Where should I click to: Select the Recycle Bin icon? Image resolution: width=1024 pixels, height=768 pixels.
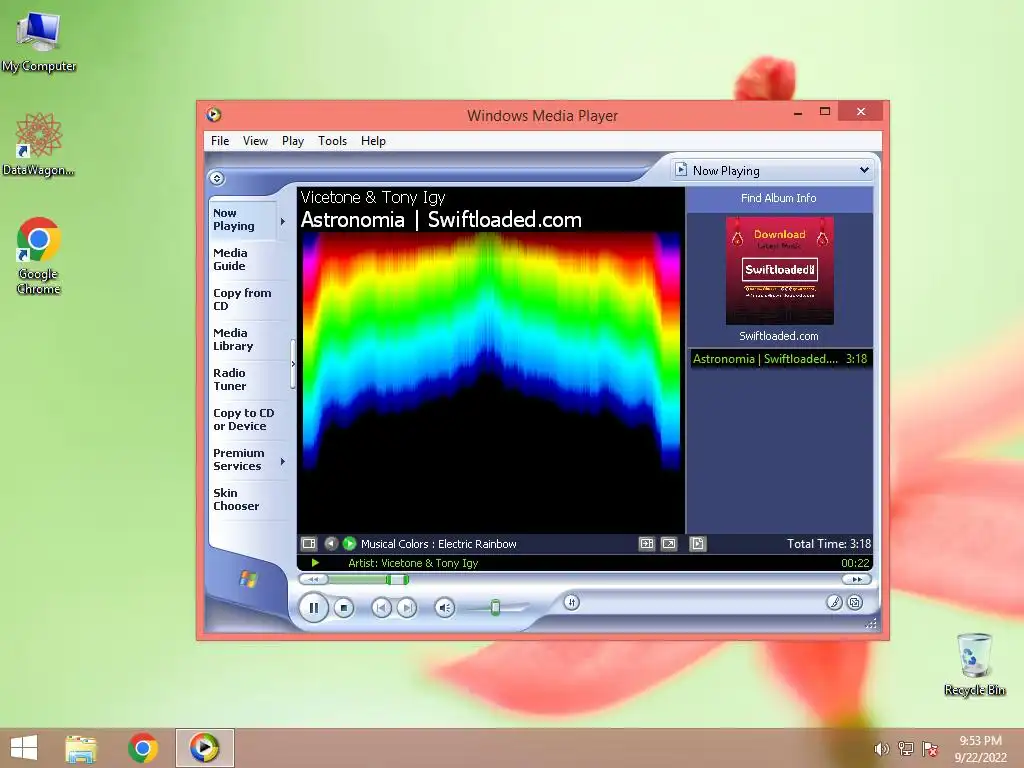click(974, 664)
